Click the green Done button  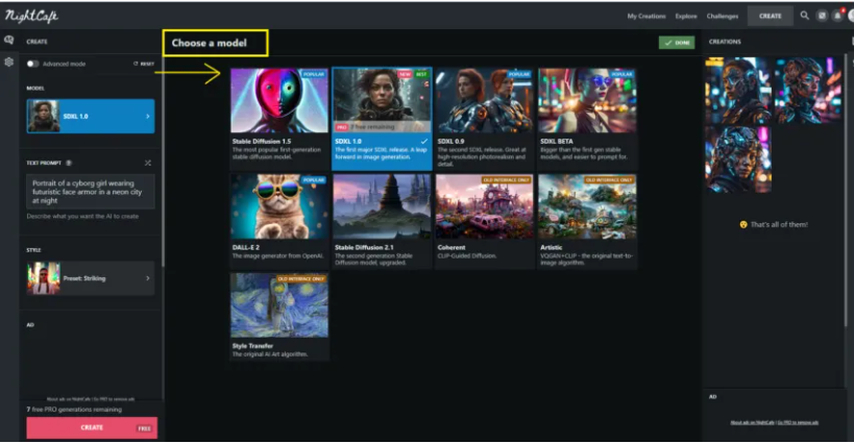click(676, 43)
